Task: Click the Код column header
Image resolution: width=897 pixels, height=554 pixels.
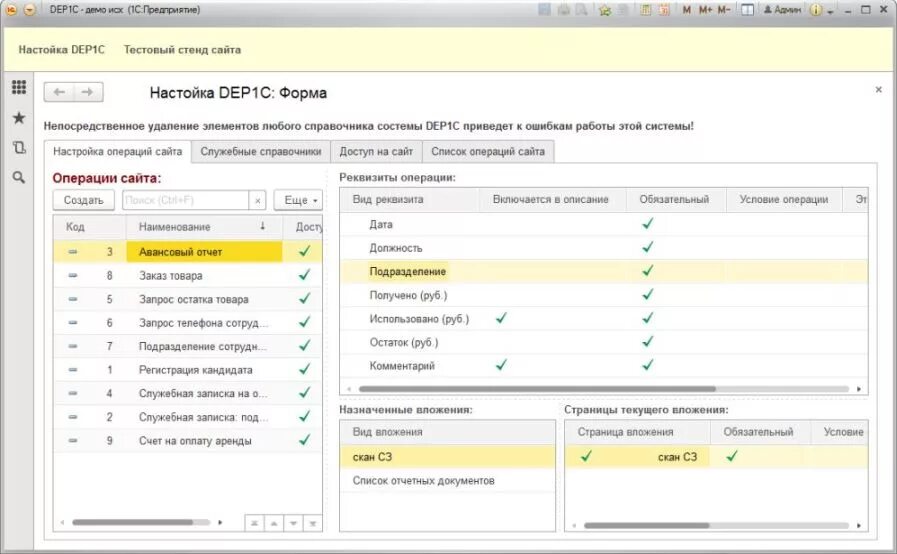Action: [x=89, y=227]
